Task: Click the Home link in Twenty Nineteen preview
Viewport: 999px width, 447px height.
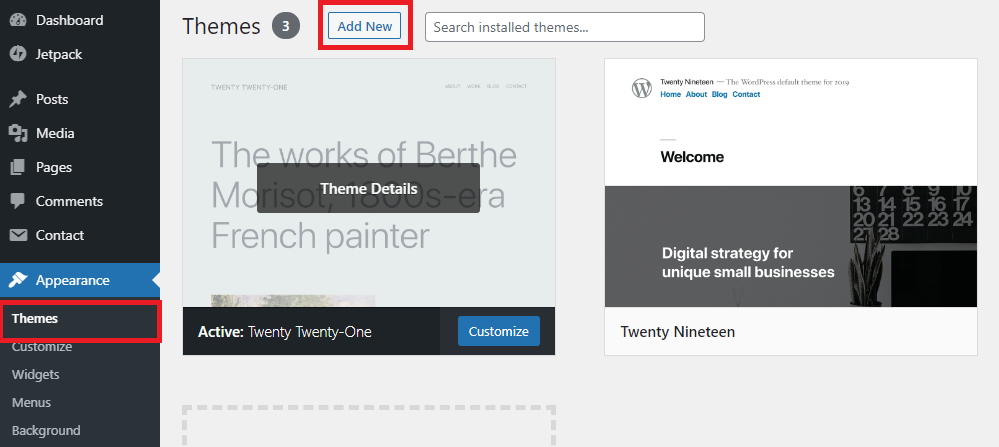Action: click(x=670, y=94)
